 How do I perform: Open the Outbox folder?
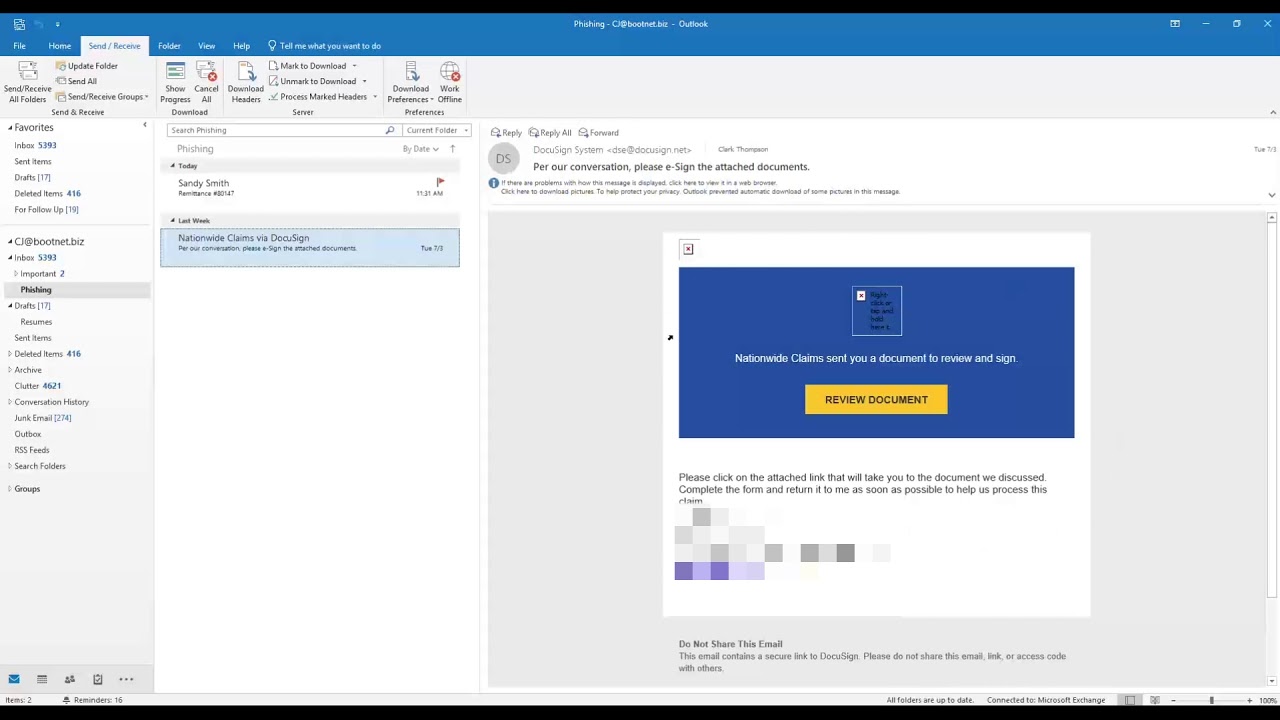(x=28, y=434)
